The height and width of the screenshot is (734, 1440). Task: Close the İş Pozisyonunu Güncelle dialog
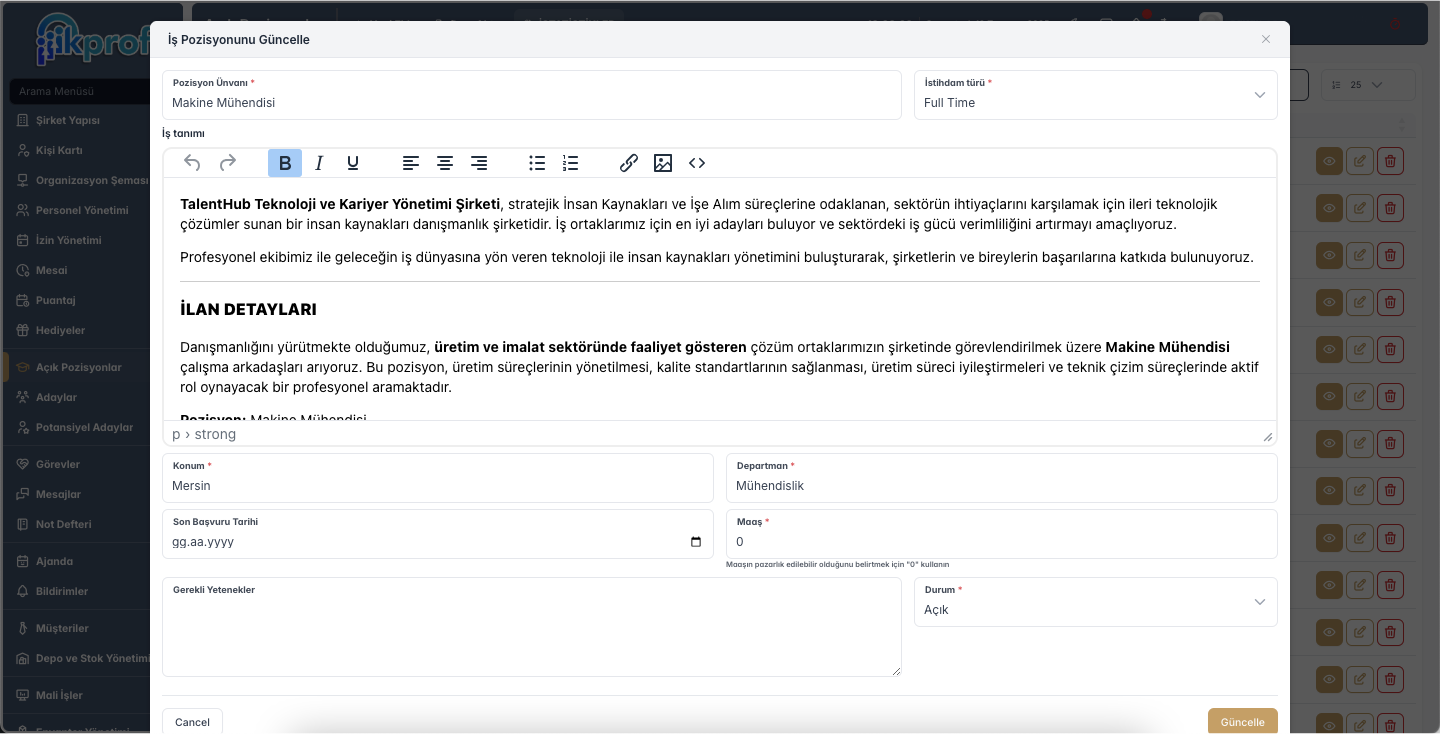1266,39
